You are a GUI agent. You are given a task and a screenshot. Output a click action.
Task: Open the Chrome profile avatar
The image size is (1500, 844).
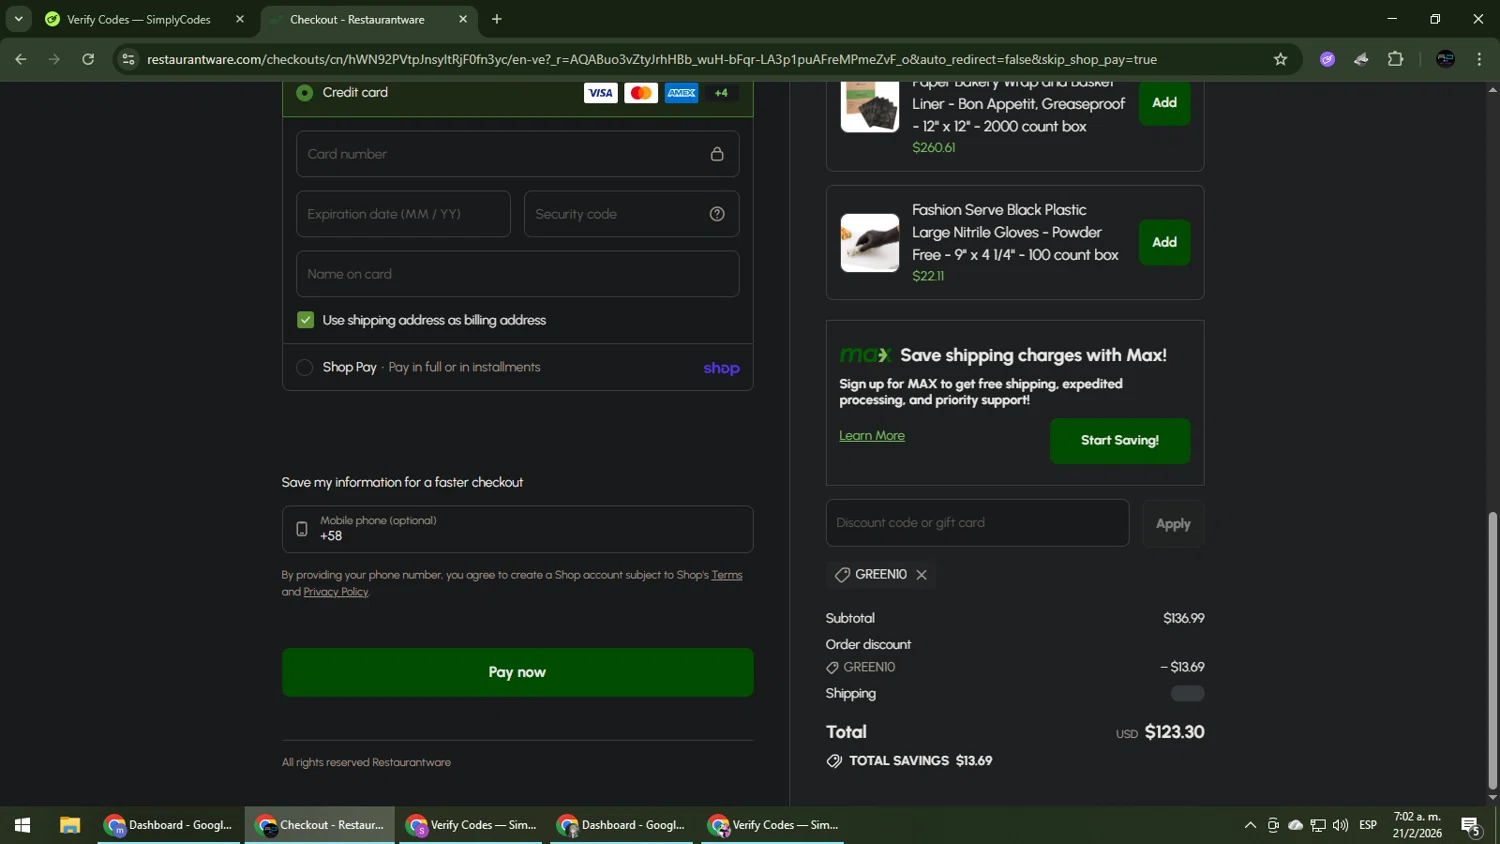1445,59
